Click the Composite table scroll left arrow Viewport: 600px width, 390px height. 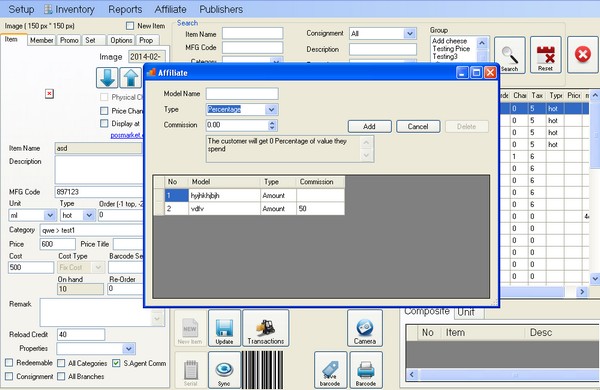tap(412, 374)
